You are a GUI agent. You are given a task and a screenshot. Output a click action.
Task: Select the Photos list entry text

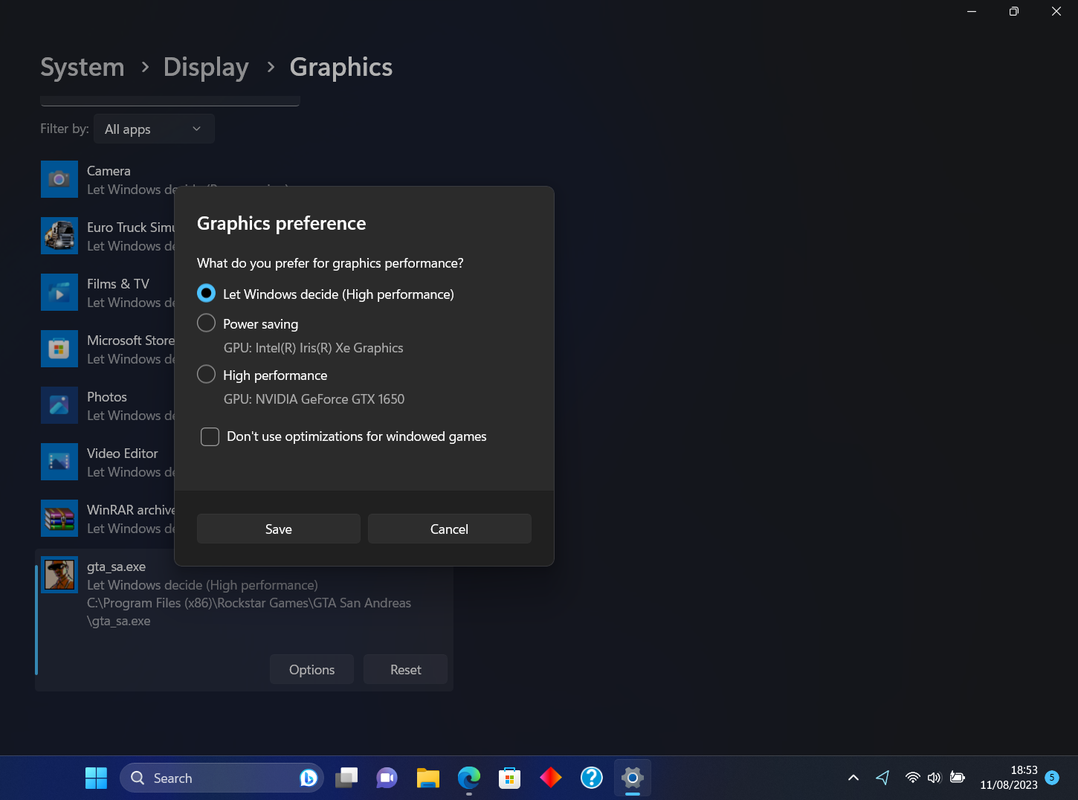(x=107, y=397)
